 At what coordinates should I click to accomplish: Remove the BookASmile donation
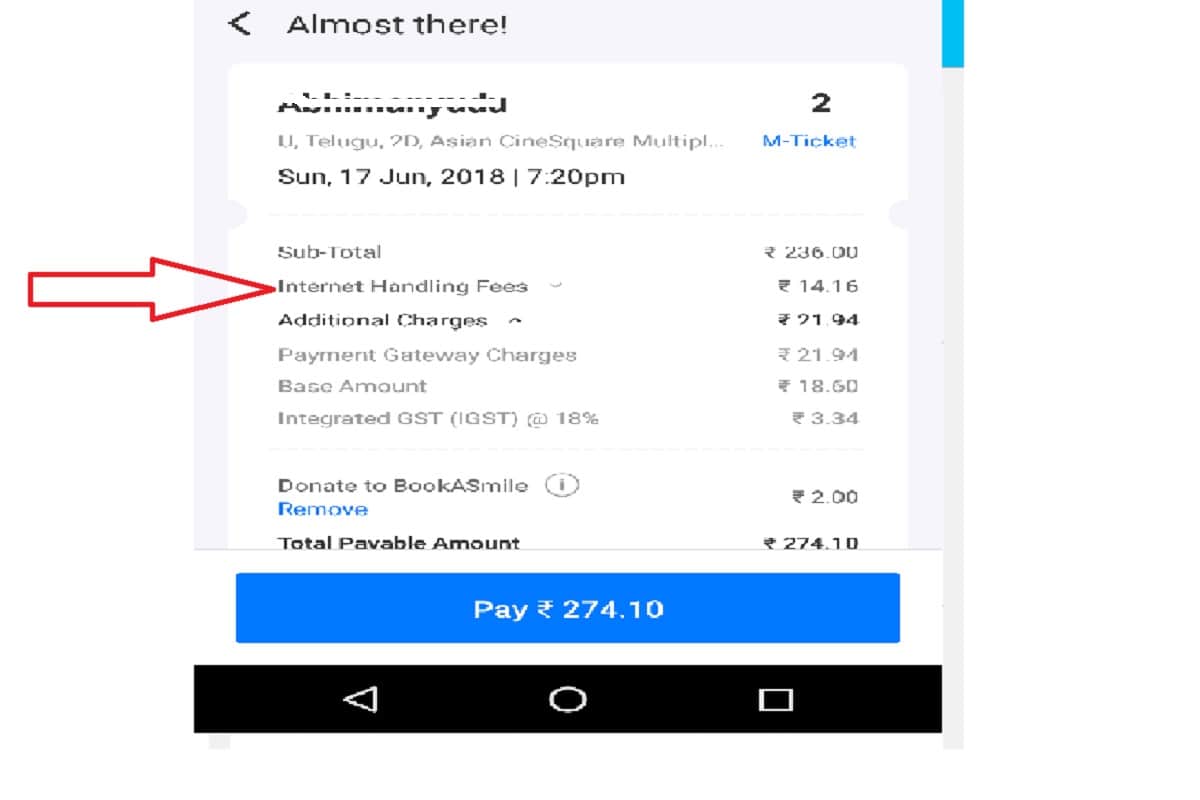coord(322,509)
